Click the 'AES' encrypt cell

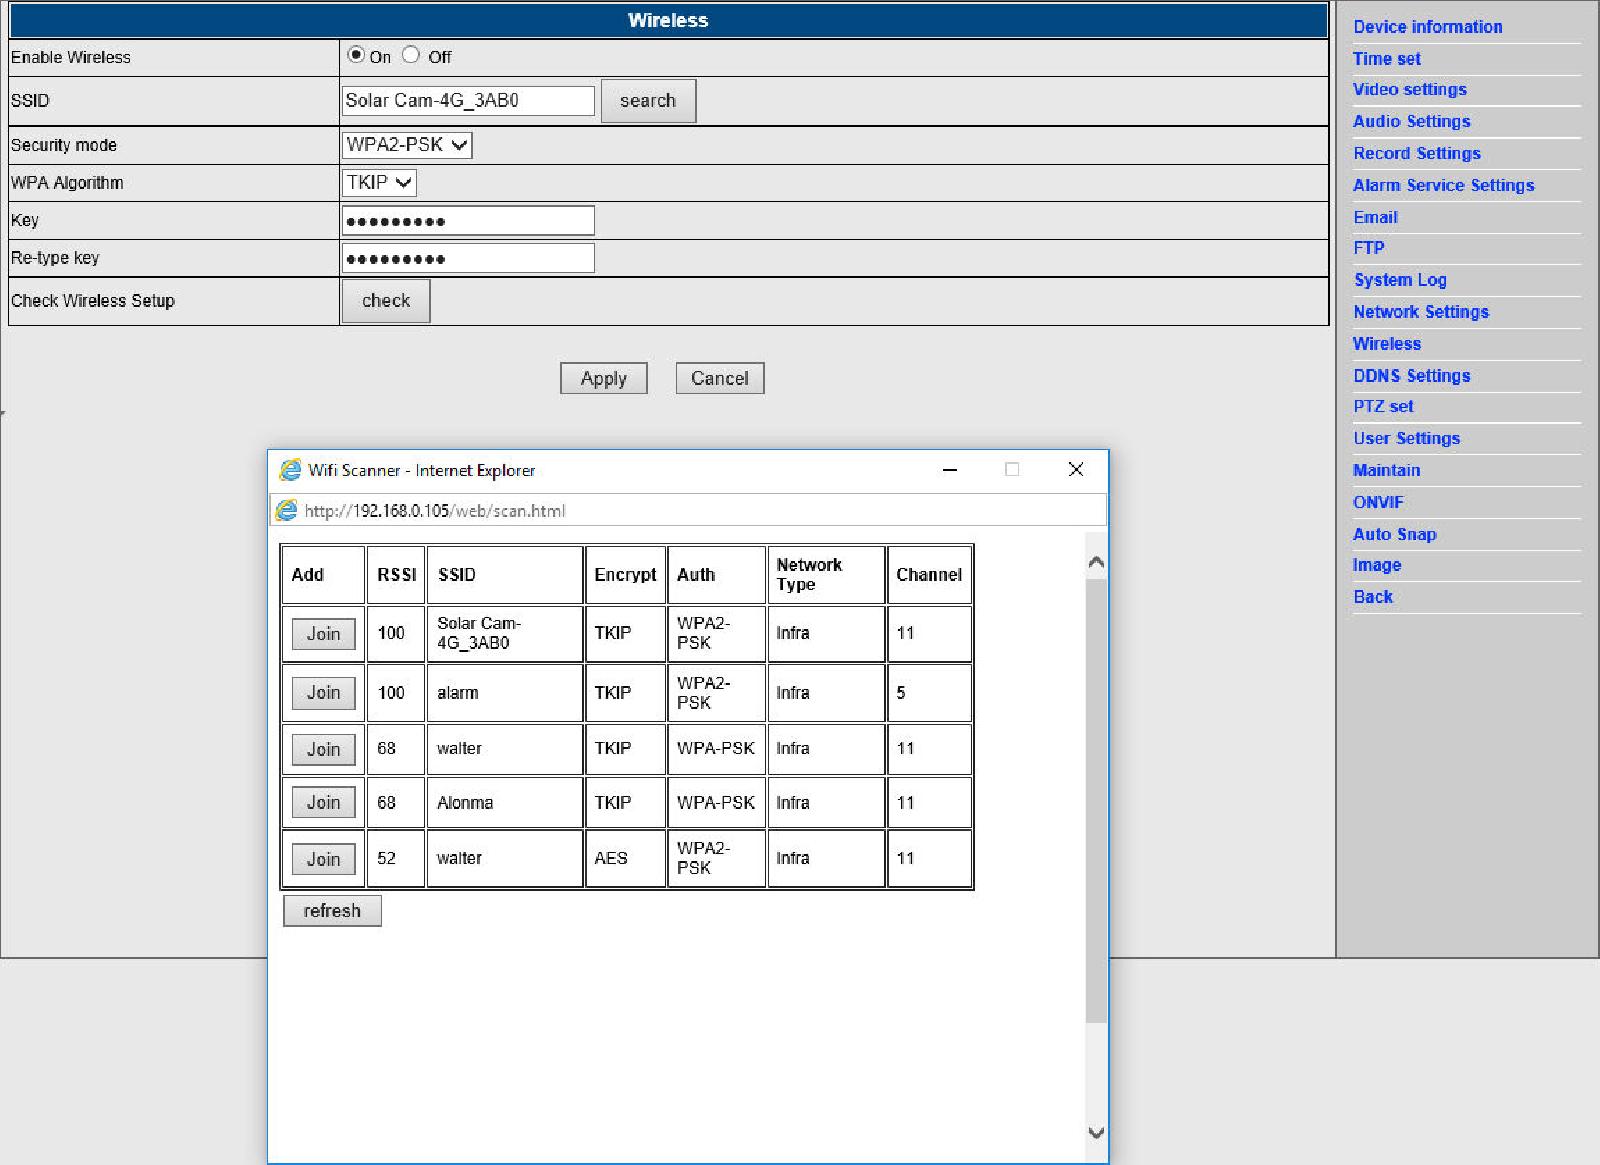click(625, 858)
